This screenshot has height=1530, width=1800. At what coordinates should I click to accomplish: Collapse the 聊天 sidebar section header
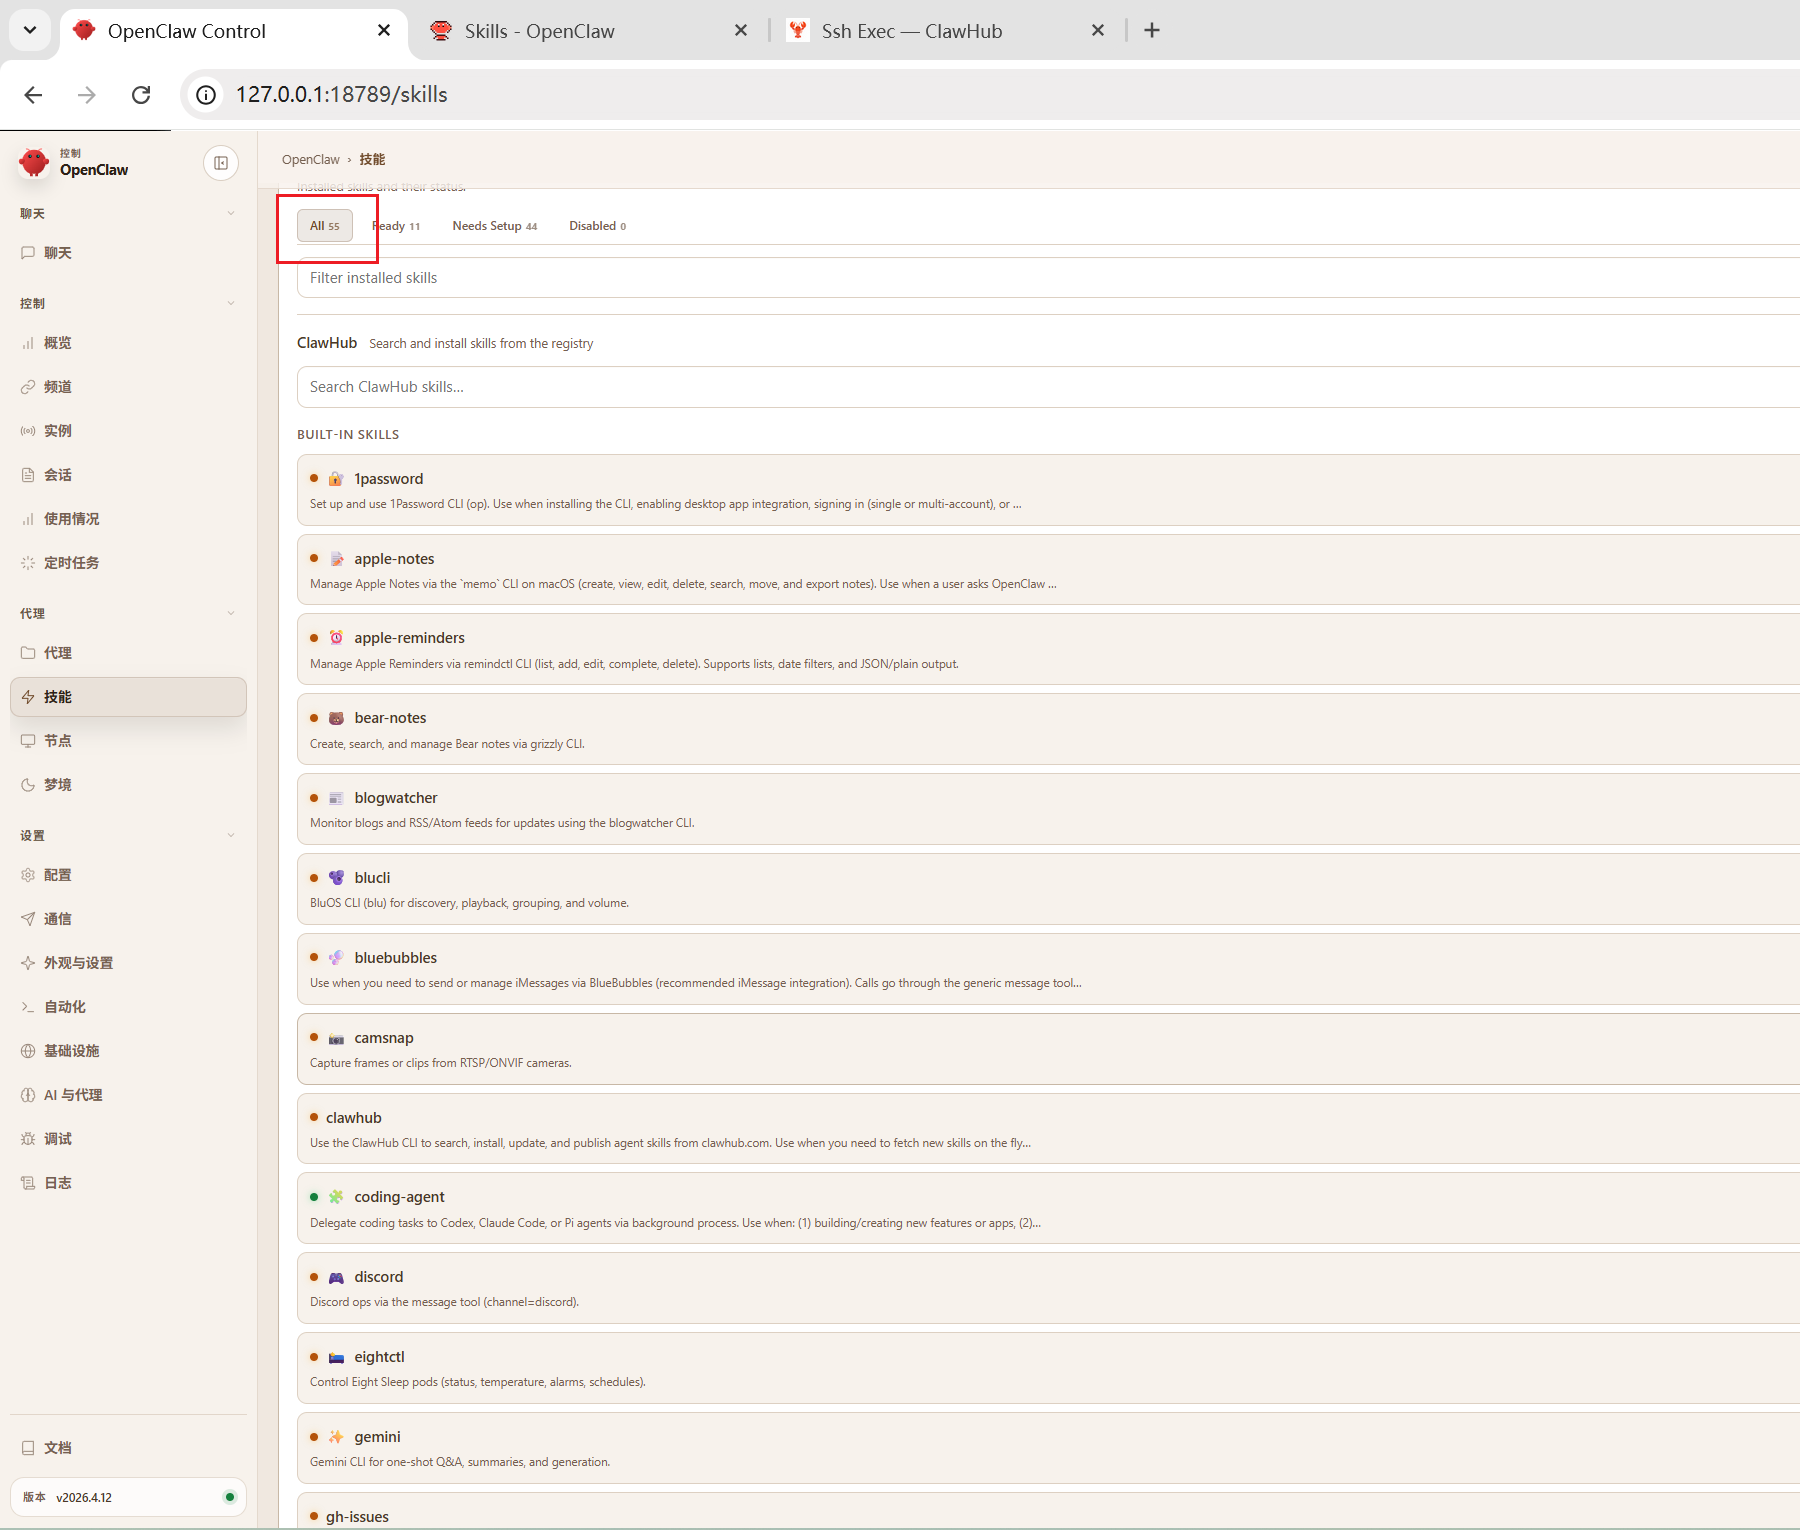point(128,213)
